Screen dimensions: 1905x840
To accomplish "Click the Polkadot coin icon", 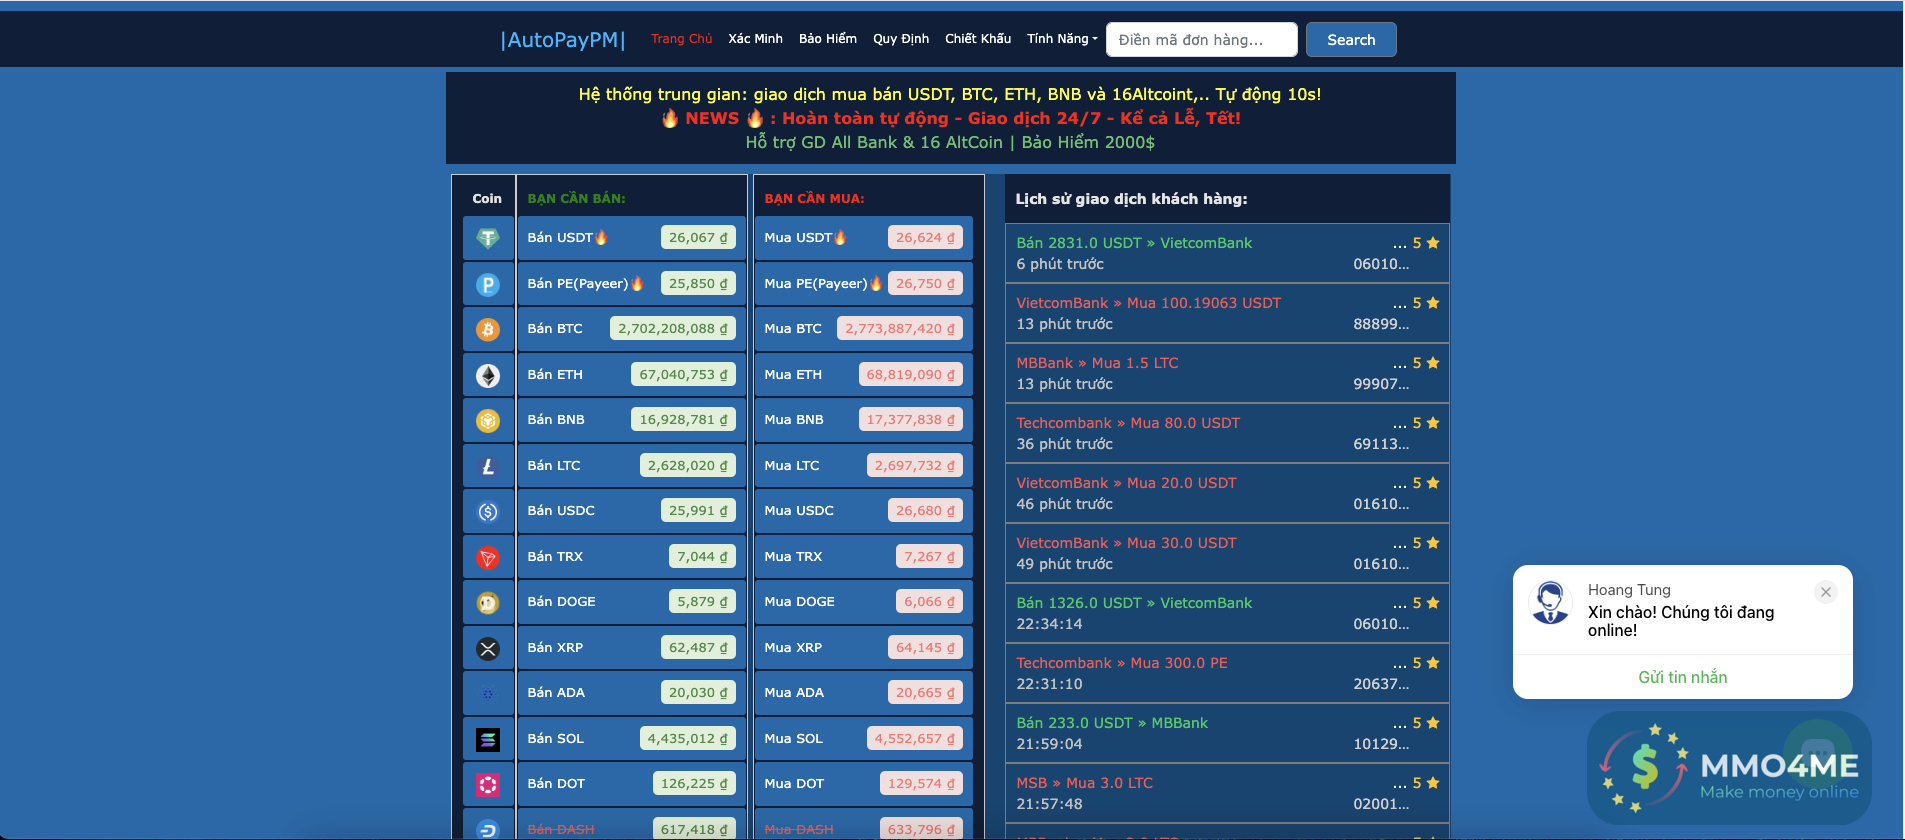I will (x=488, y=784).
